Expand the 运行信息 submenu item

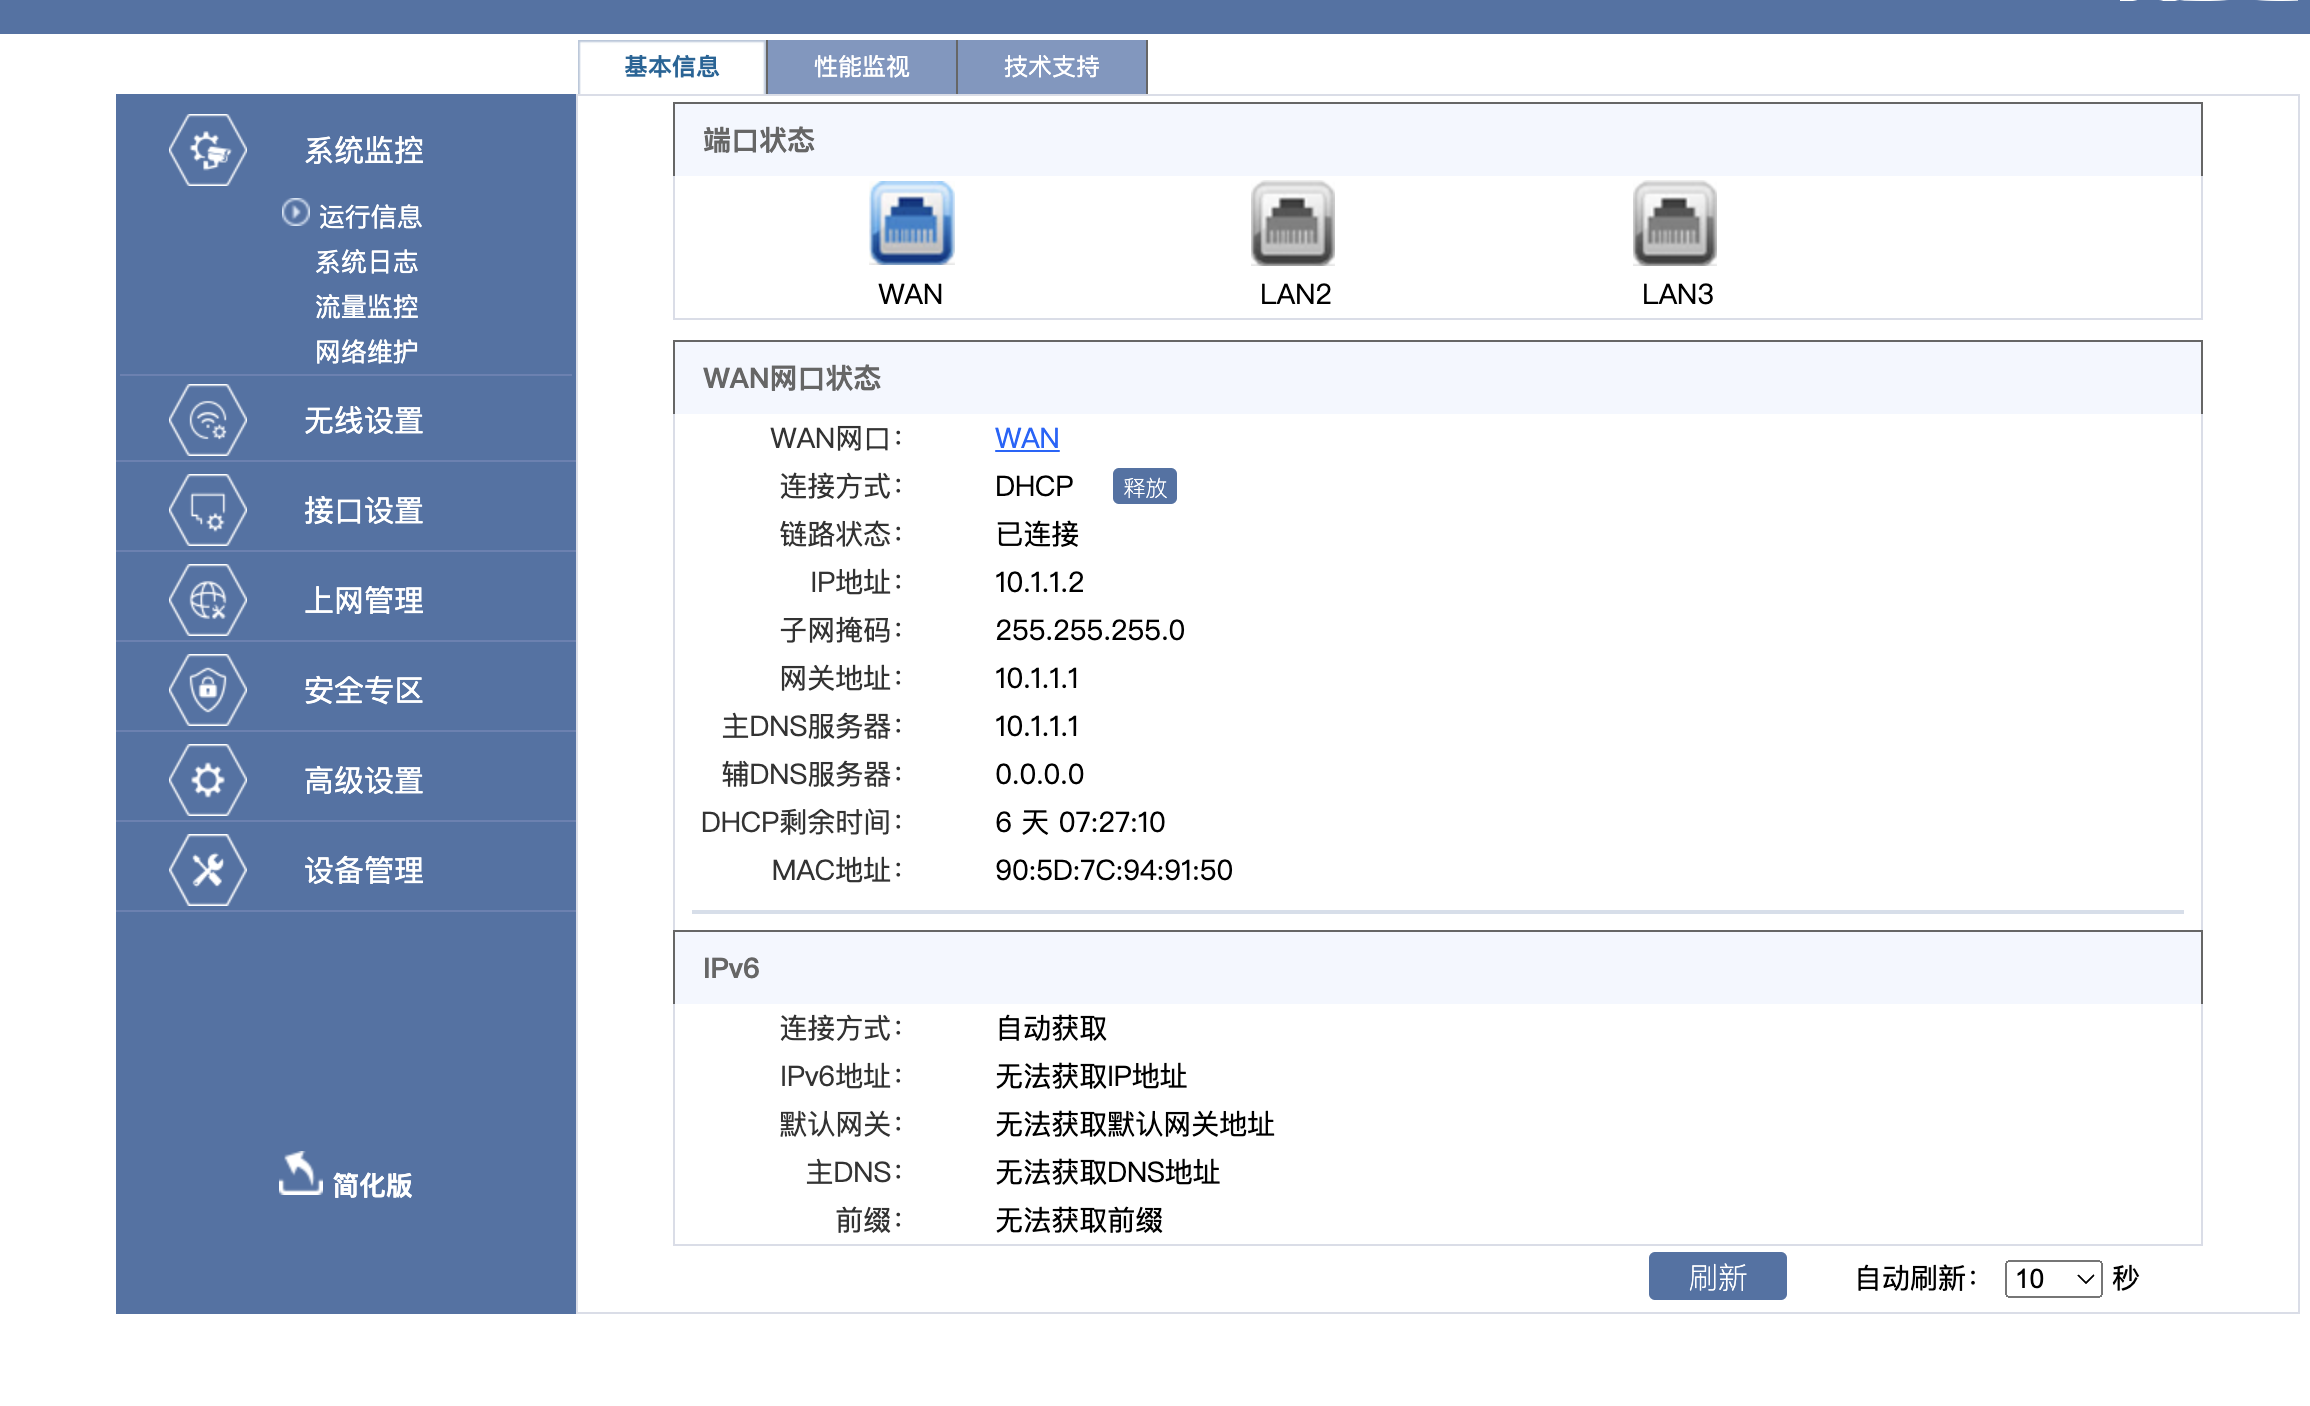click(x=368, y=216)
